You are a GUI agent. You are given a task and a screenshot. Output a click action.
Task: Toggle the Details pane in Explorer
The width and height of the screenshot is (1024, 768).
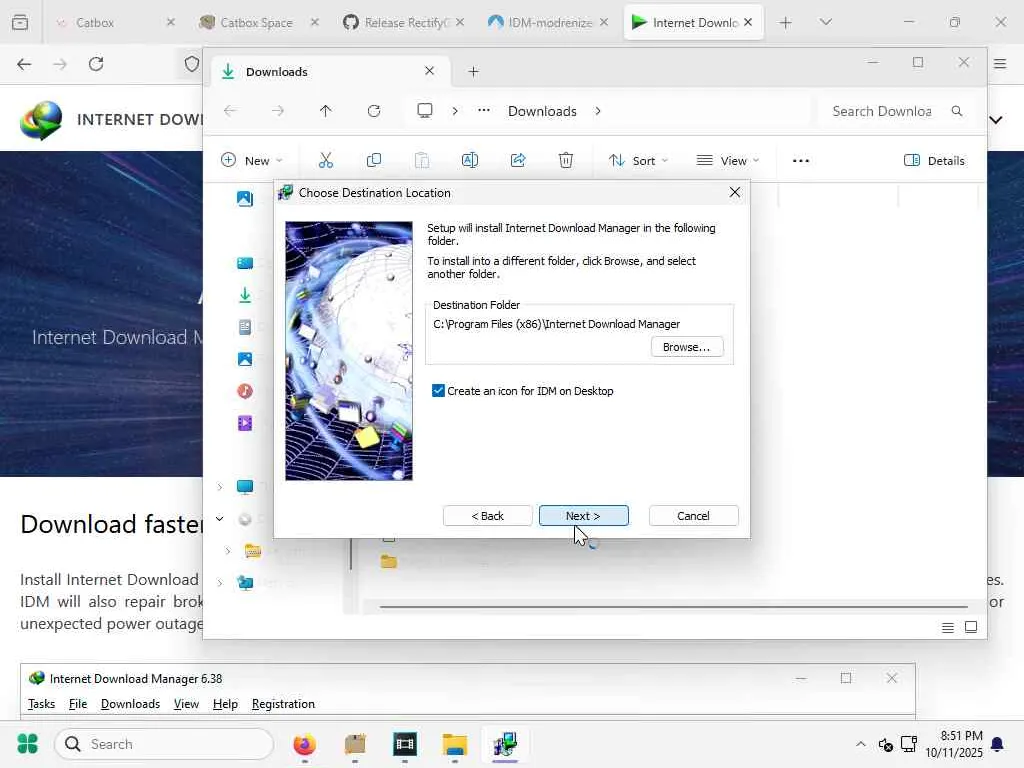coord(934,161)
